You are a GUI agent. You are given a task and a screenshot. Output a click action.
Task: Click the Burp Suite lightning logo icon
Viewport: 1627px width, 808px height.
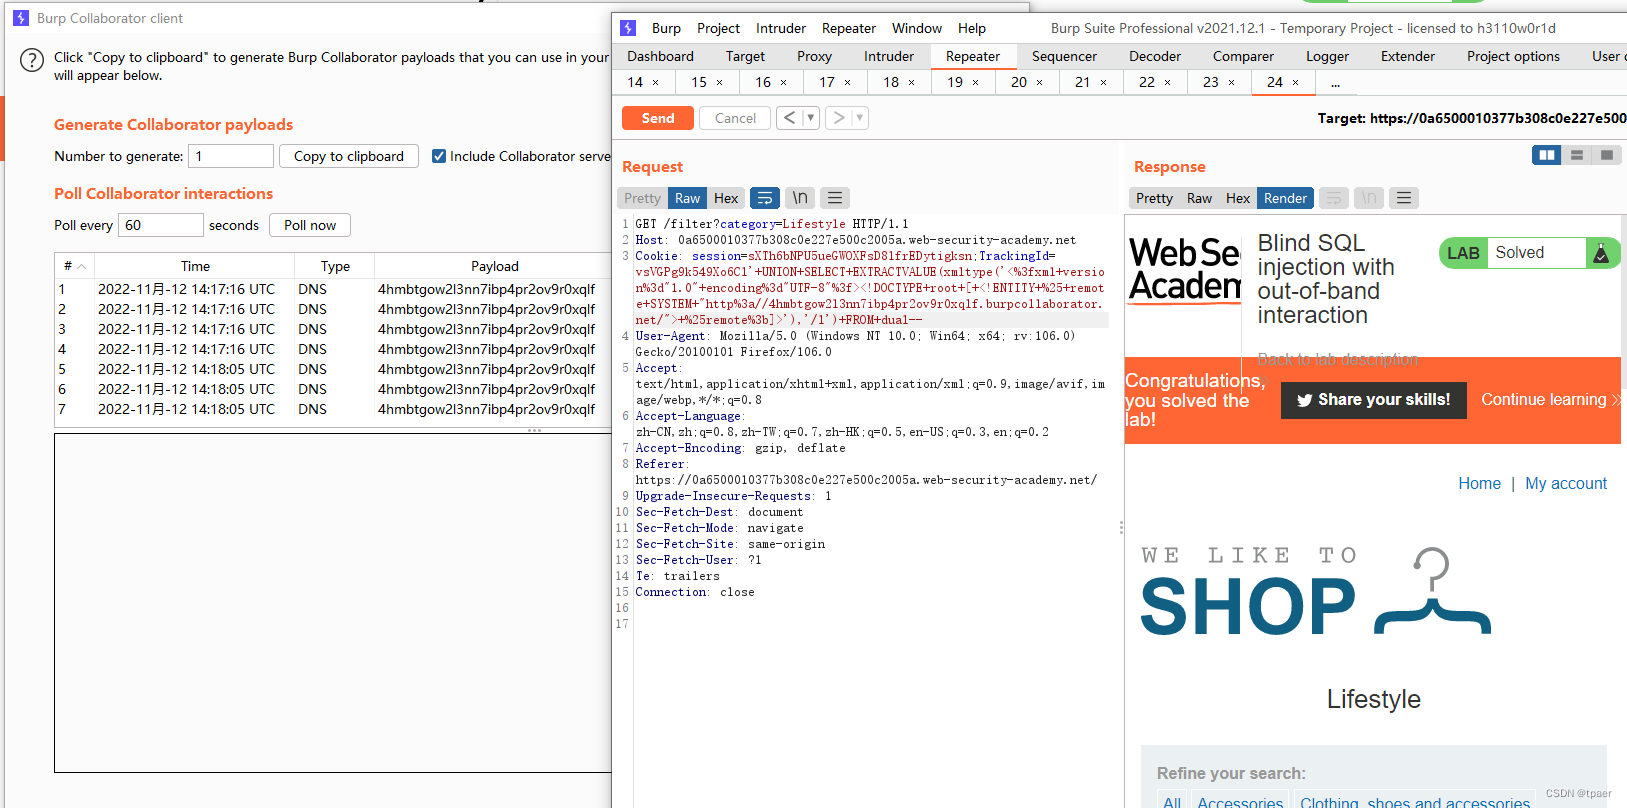628,28
